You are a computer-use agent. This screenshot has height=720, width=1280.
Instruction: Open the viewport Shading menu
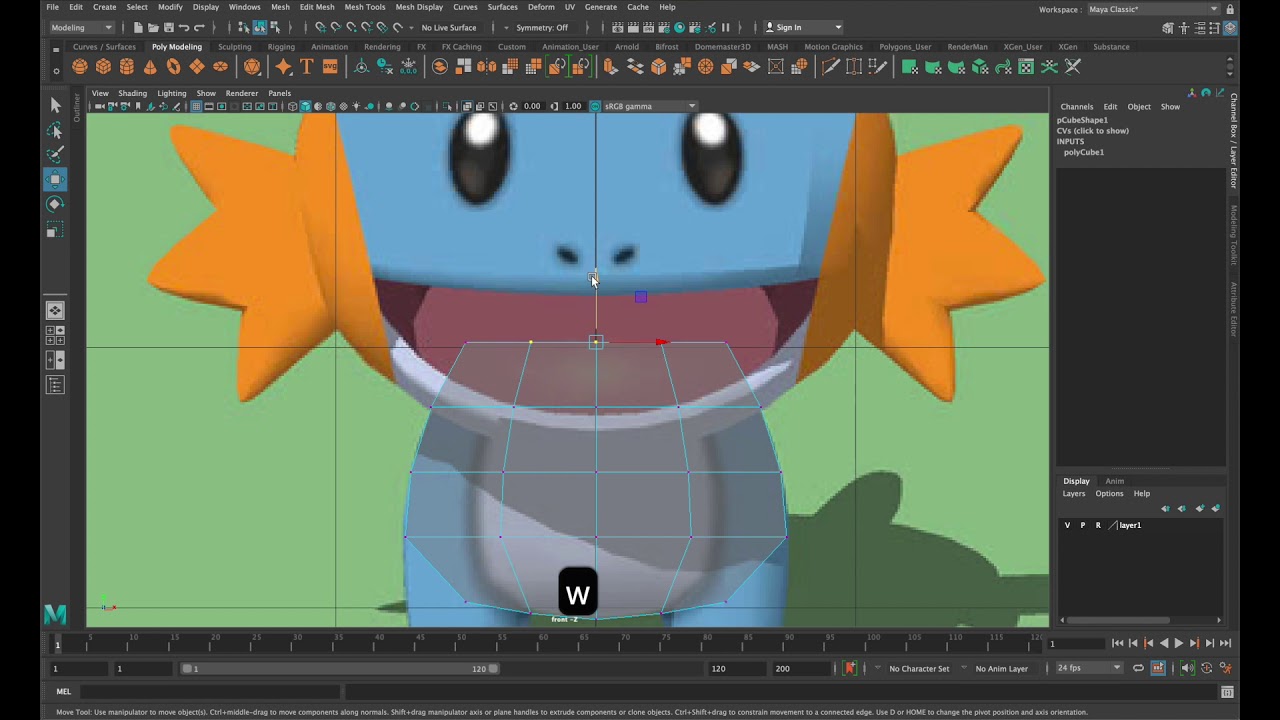132,93
